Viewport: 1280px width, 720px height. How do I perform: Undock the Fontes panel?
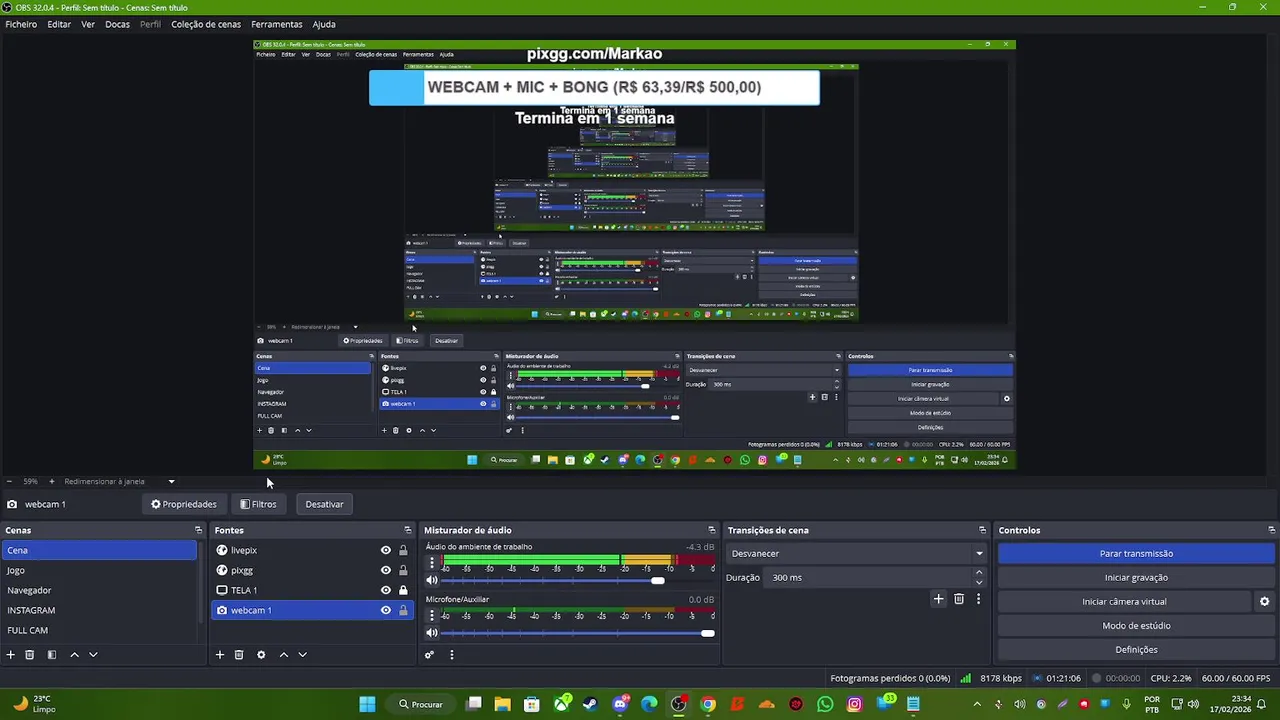[407, 530]
